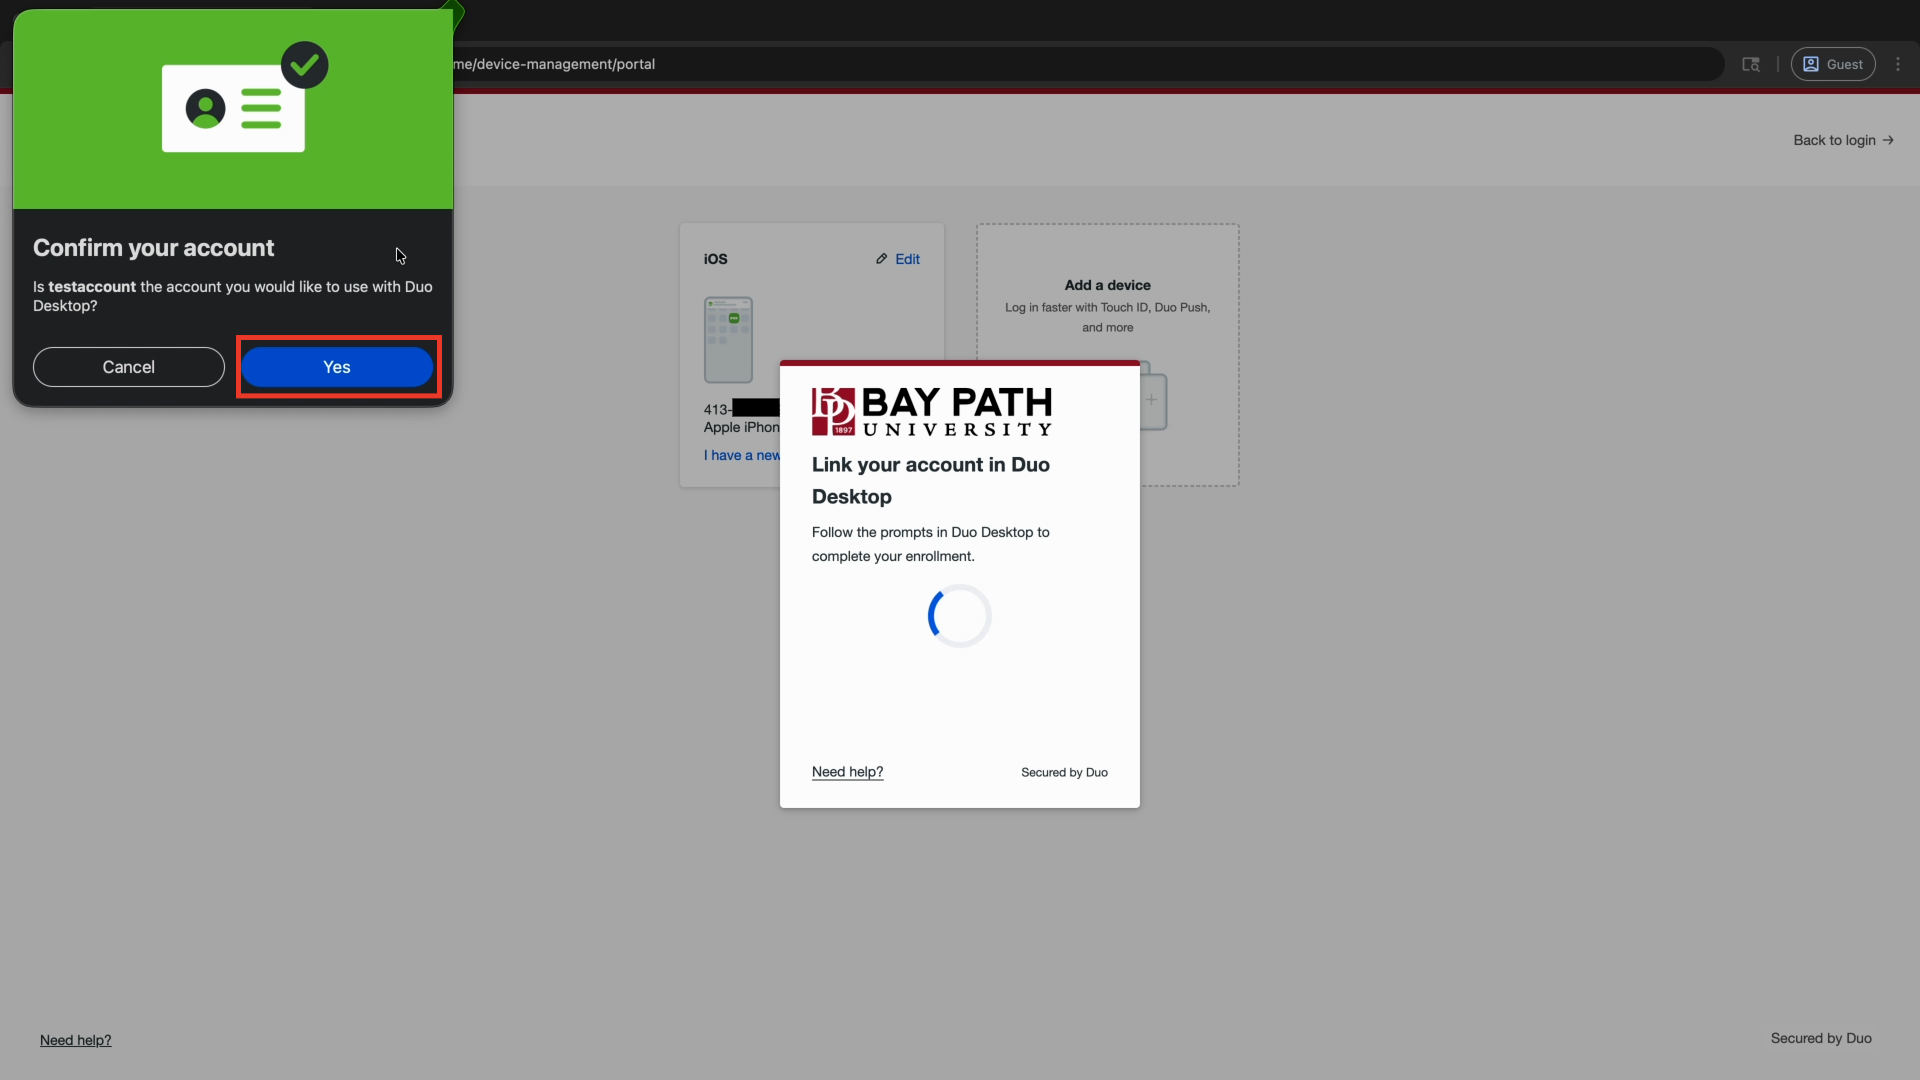Confirm the account by clicking Yes

point(337,367)
